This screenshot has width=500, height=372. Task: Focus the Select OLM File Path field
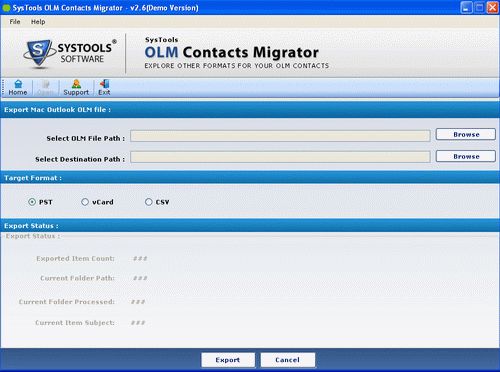[x=280, y=136]
